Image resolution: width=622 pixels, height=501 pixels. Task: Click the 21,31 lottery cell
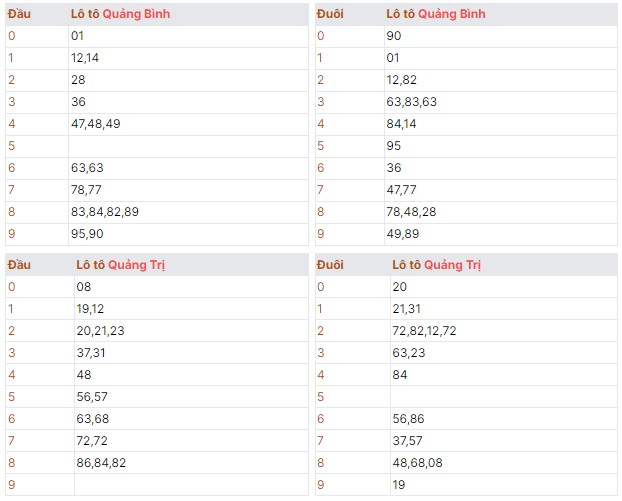(x=407, y=309)
